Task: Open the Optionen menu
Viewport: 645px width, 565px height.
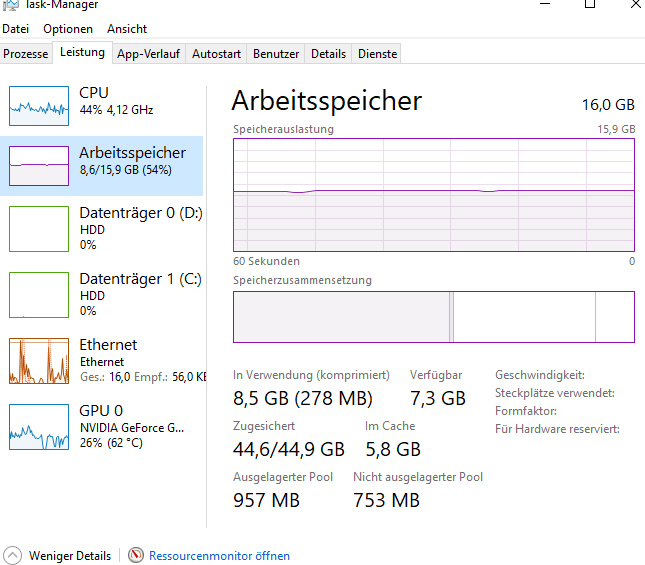Action: click(x=68, y=29)
